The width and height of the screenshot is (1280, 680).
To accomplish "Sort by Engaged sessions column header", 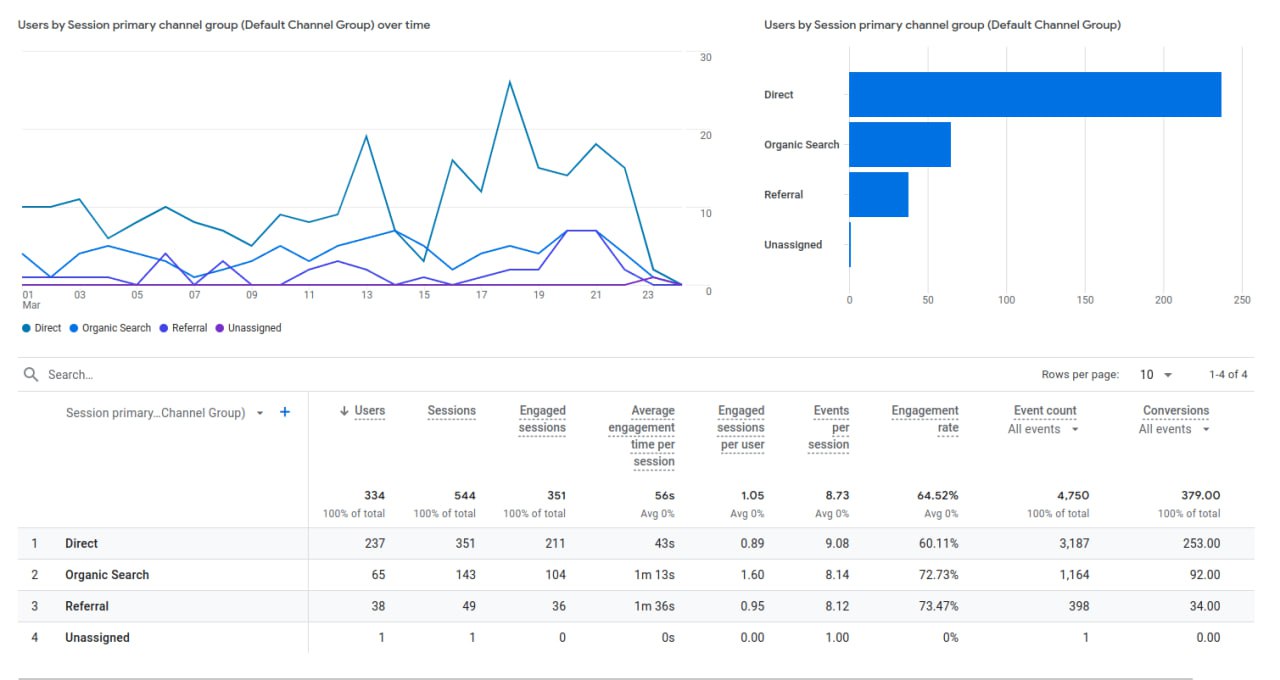I will click(542, 419).
